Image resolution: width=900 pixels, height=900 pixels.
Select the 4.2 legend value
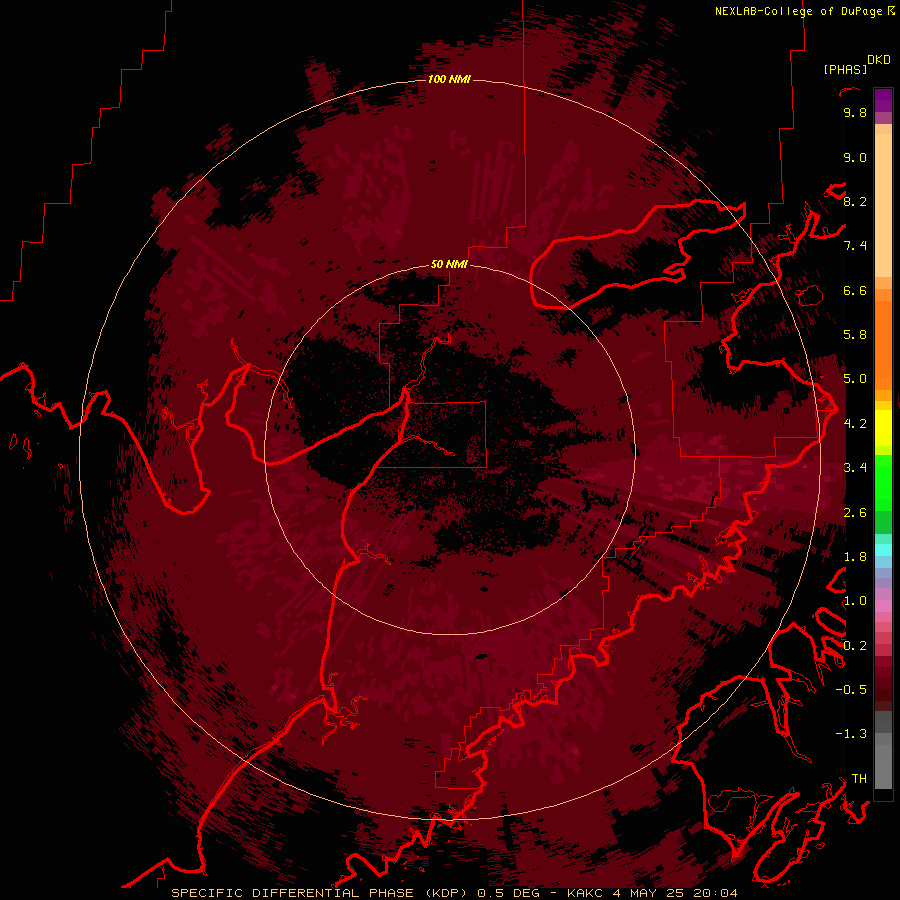coord(855,424)
